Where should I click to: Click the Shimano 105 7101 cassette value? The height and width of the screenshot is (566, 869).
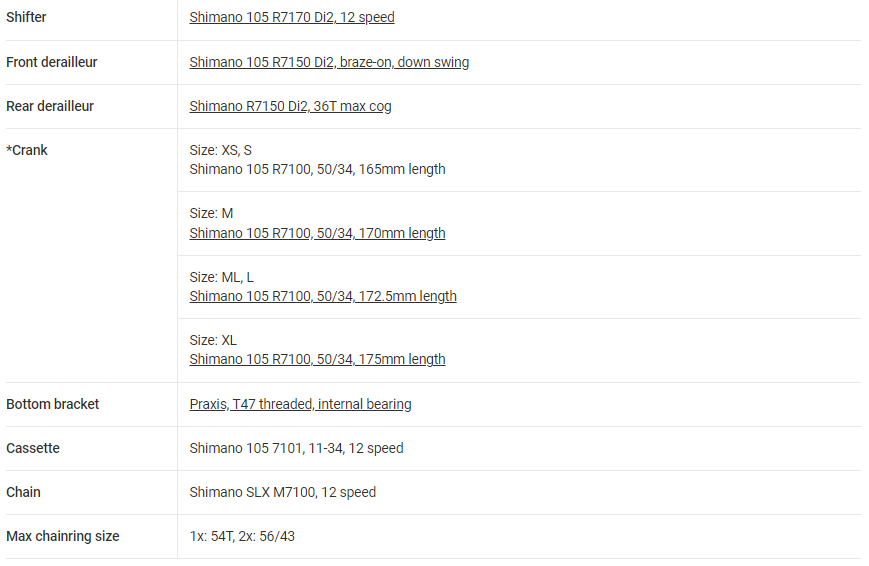tap(296, 448)
